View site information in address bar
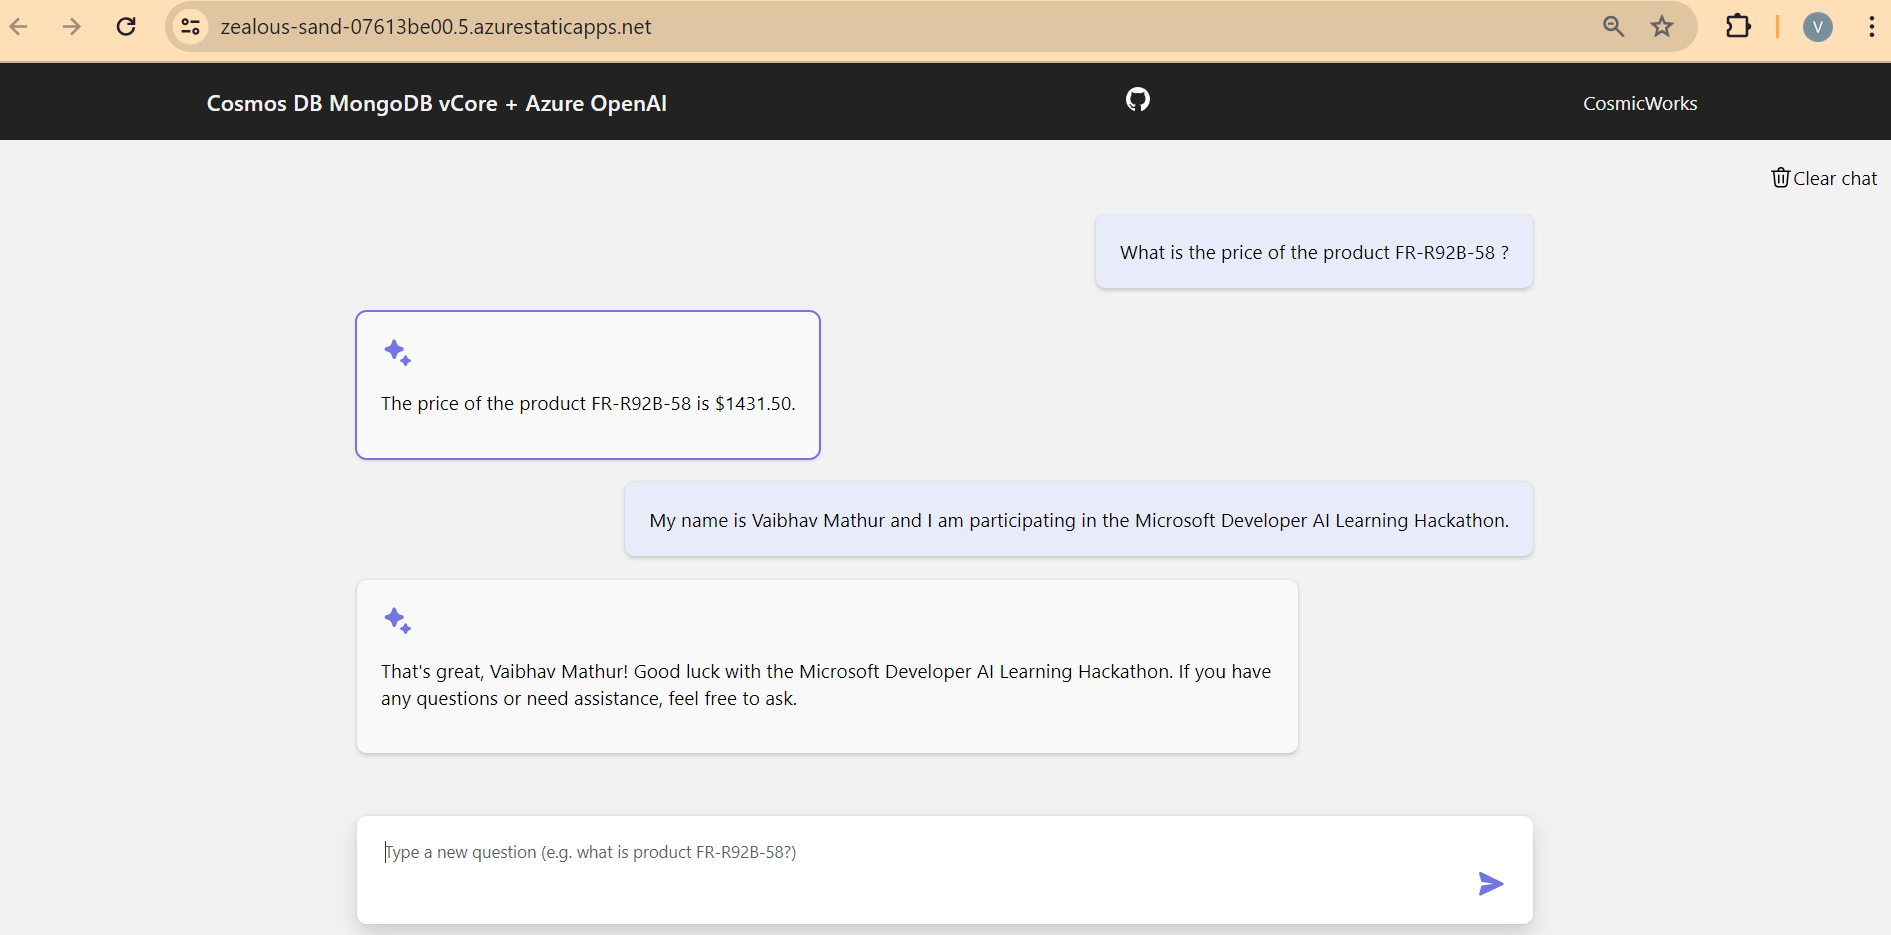This screenshot has height=935, width=1891. pos(190,27)
